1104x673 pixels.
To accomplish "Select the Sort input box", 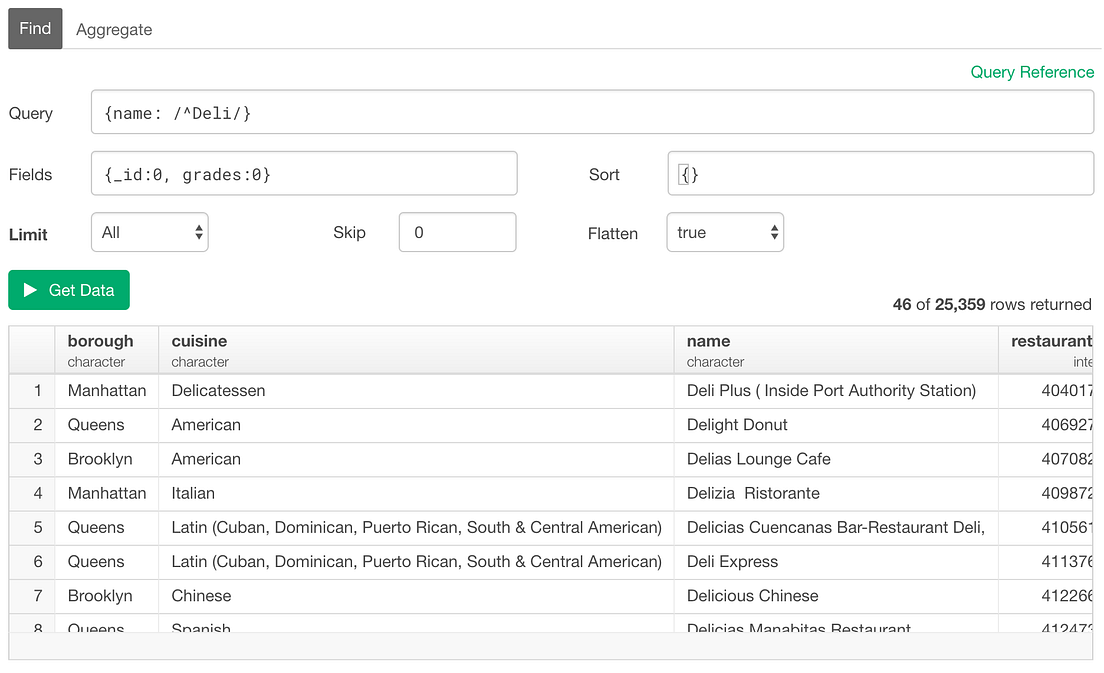I will pyautogui.click(x=880, y=173).
